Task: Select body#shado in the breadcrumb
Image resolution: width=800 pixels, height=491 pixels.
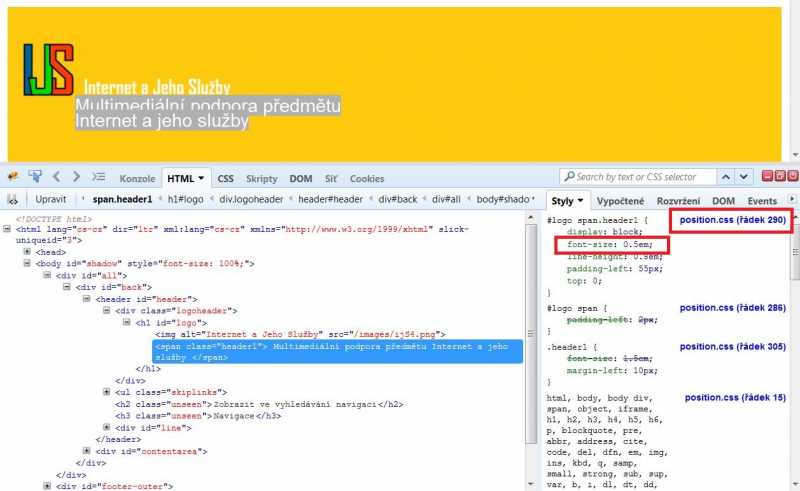Action: (x=503, y=199)
